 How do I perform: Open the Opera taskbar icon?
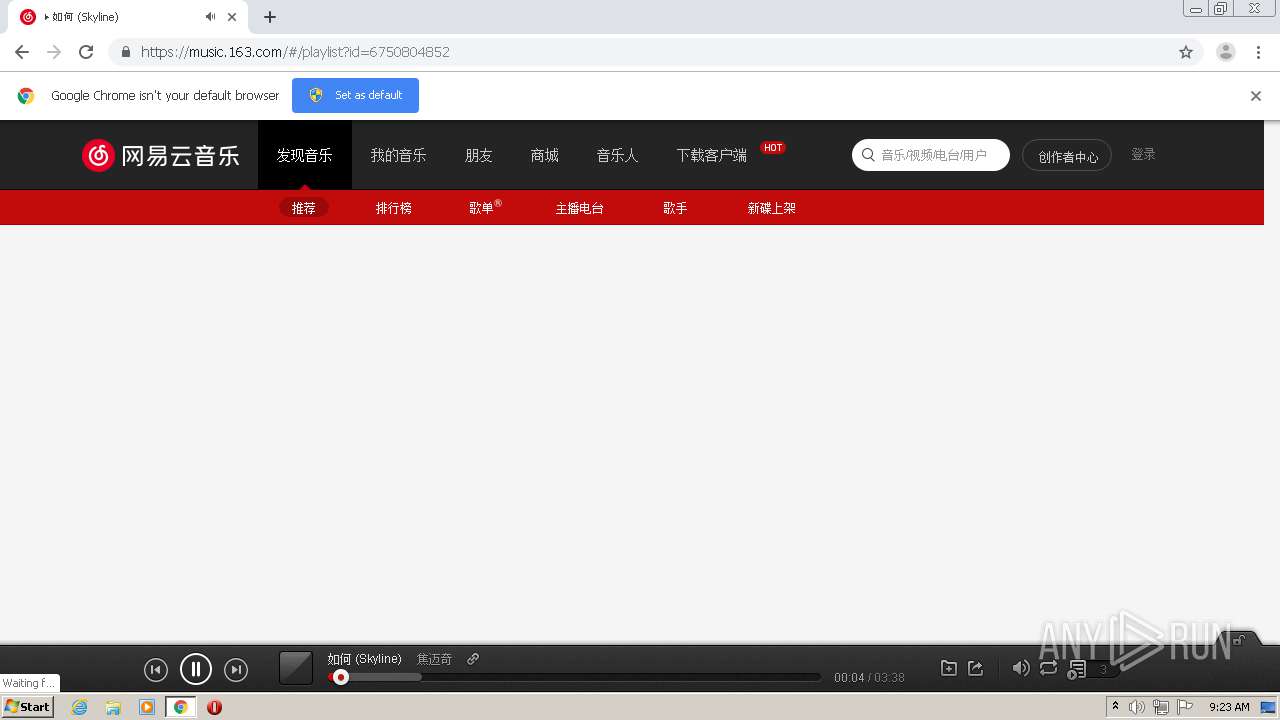pyautogui.click(x=214, y=707)
